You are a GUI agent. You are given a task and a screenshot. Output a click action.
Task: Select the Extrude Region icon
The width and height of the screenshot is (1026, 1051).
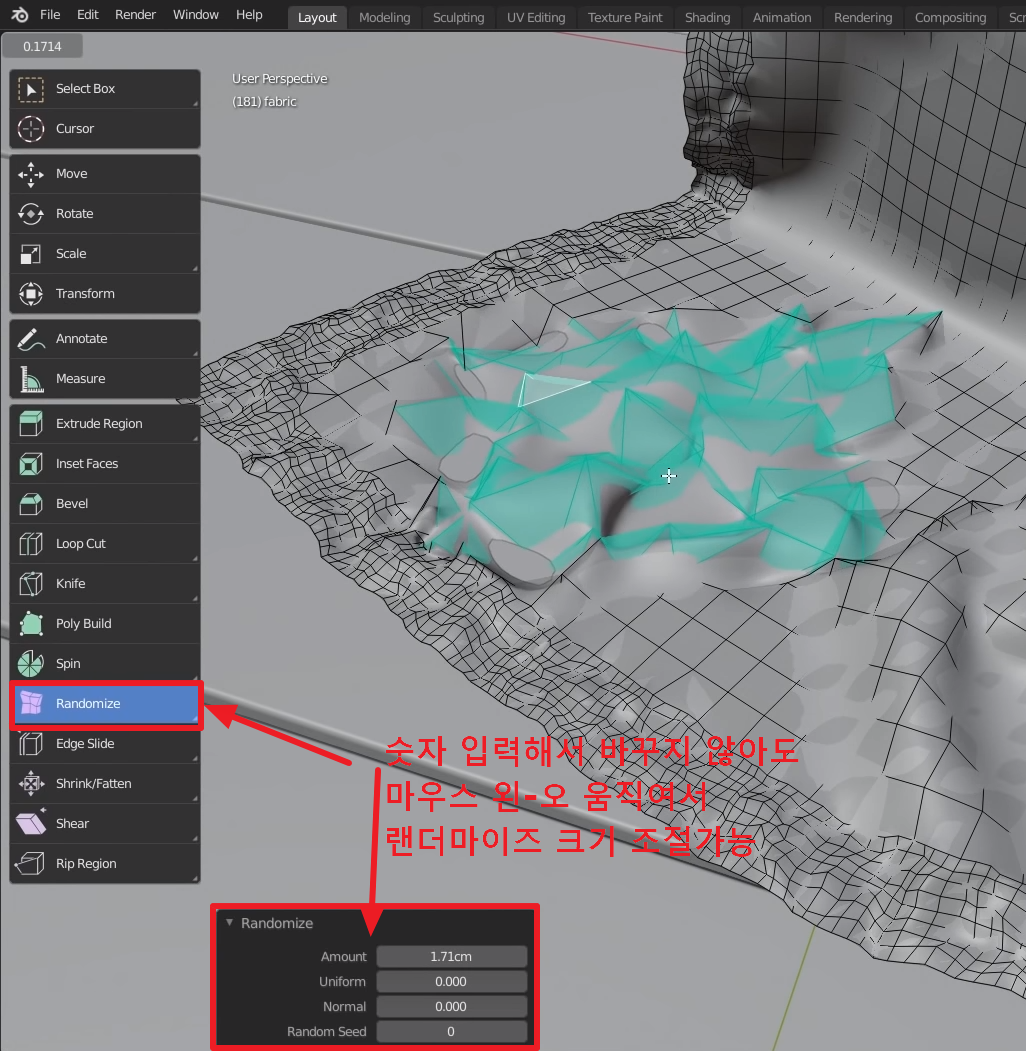click(31, 424)
